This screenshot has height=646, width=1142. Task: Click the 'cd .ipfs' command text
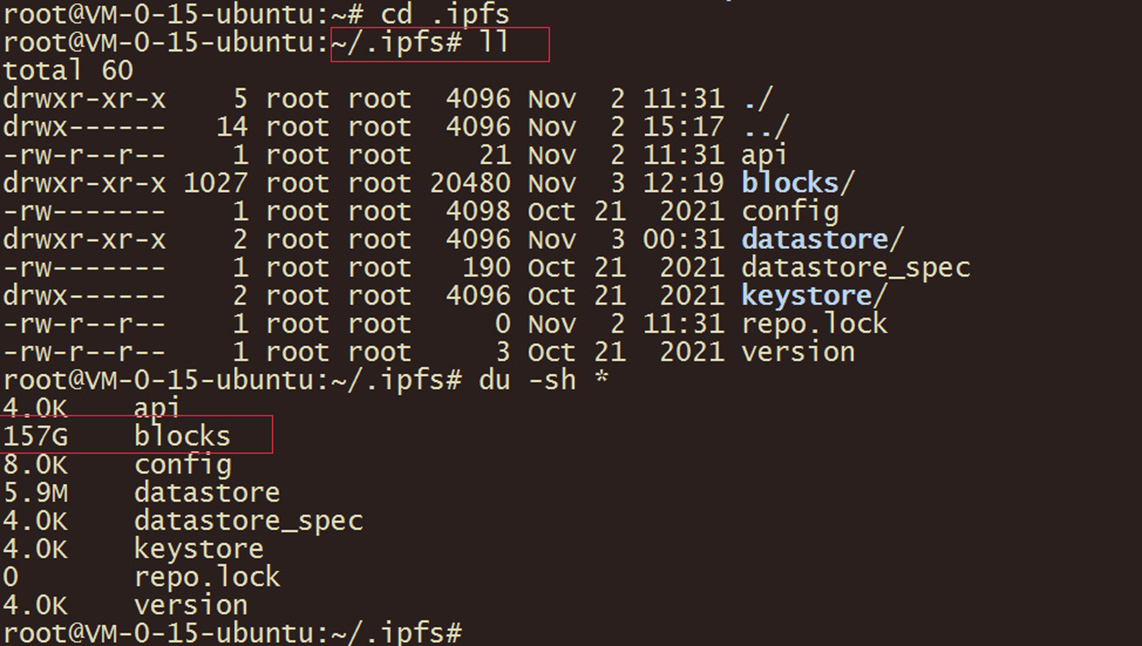pyautogui.click(x=445, y=15)
